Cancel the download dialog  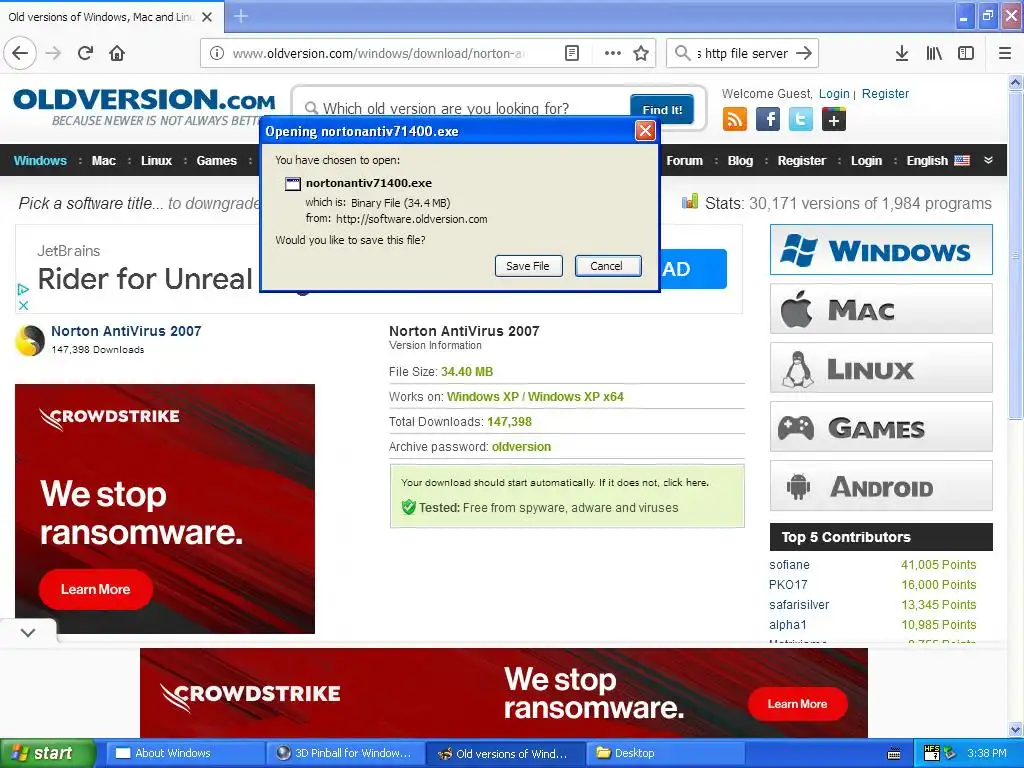point(607,266)
